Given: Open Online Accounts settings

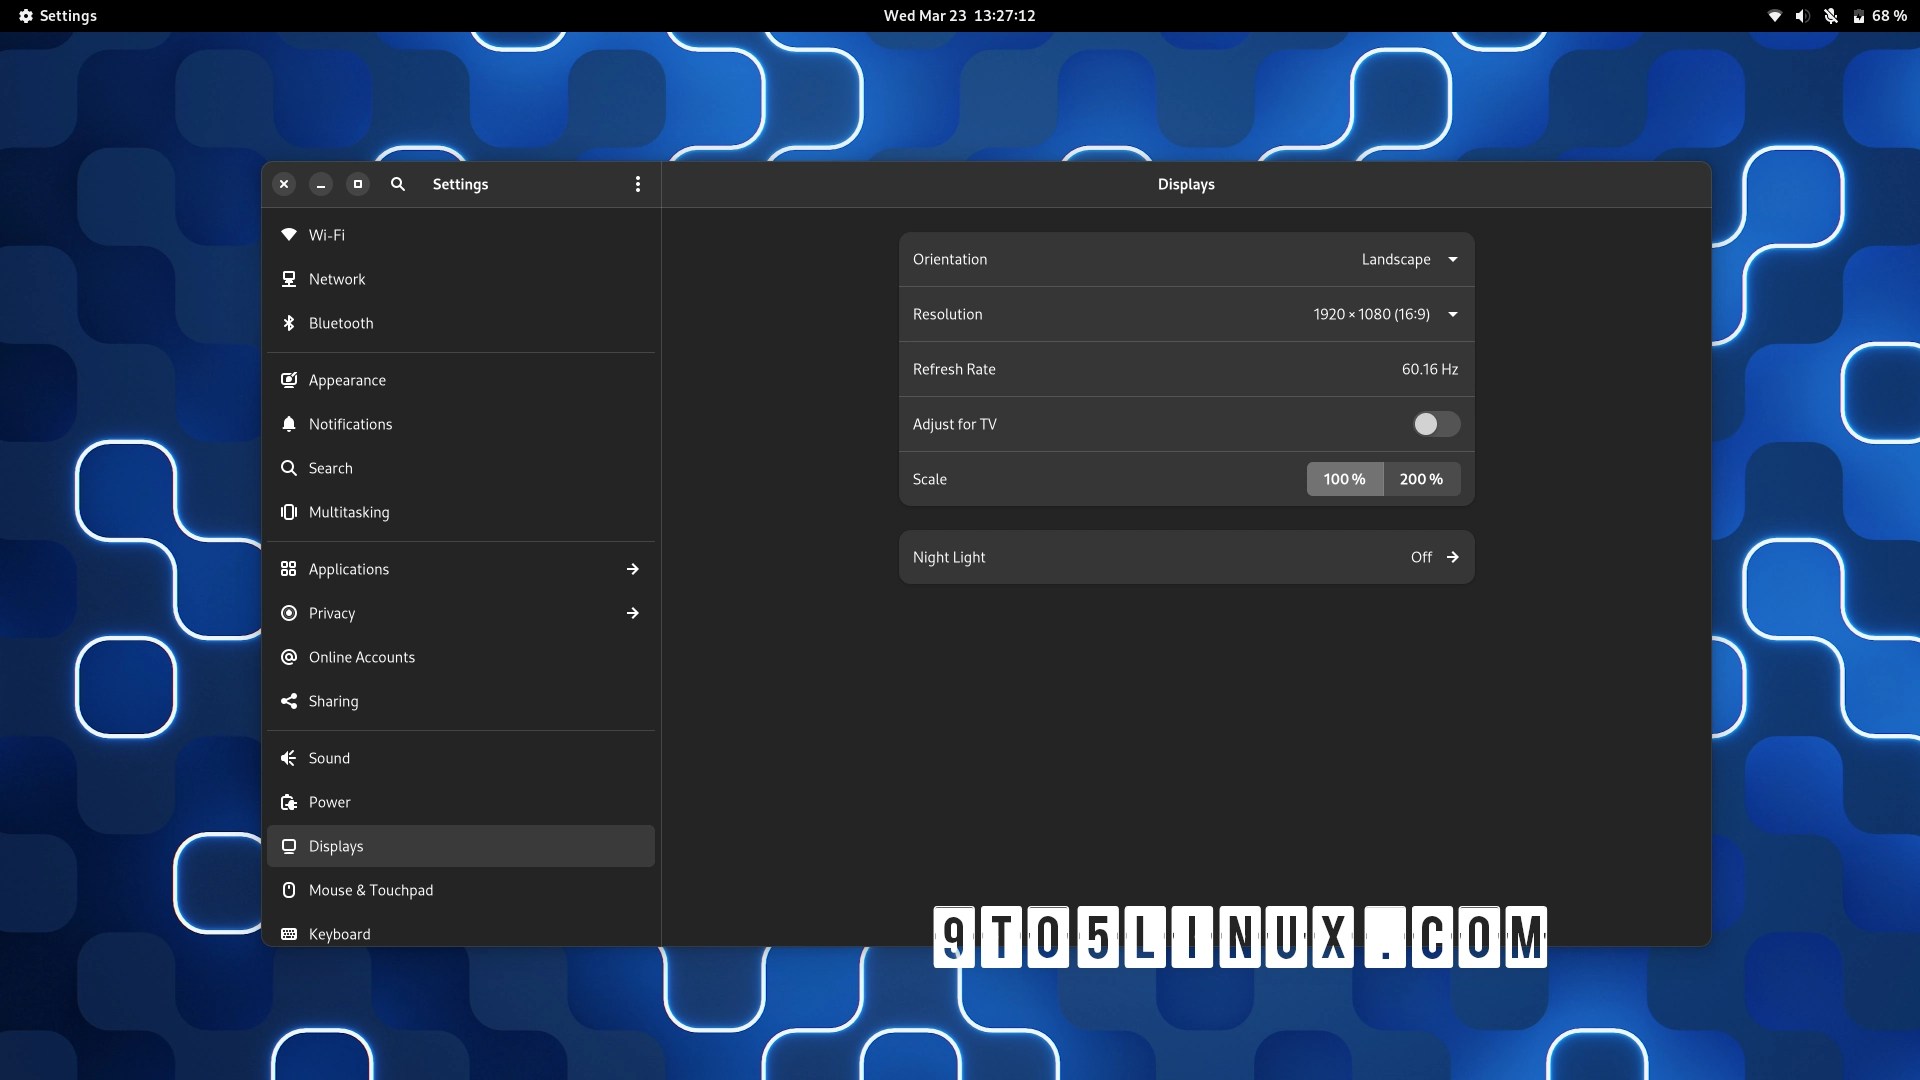Looking at the screenshot, I should 361,657.
